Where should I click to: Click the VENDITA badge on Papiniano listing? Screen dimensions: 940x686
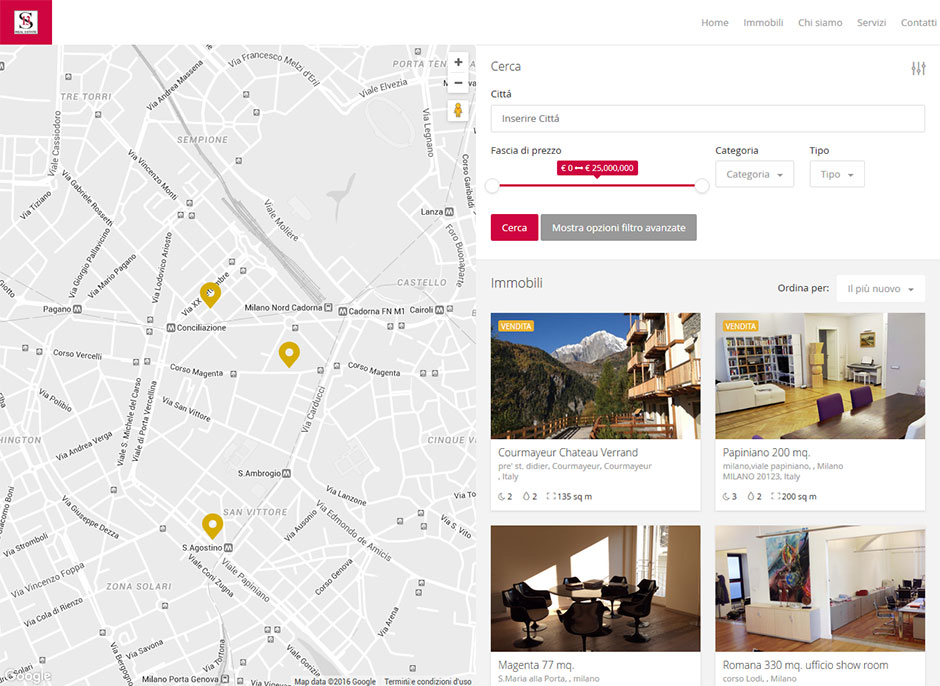[740, 326]
